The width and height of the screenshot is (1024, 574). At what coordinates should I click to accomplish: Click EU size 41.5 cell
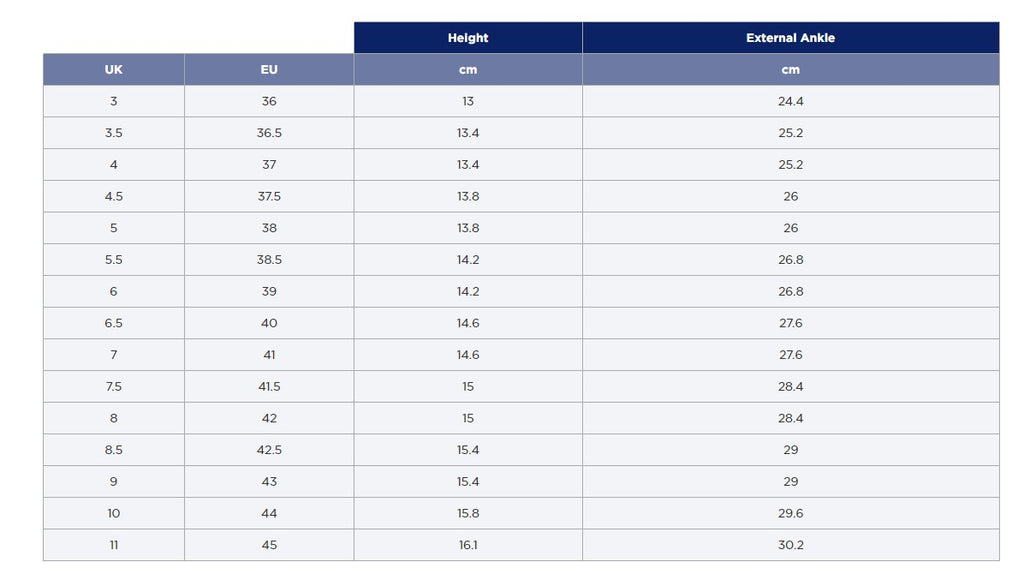pos(269,386)
